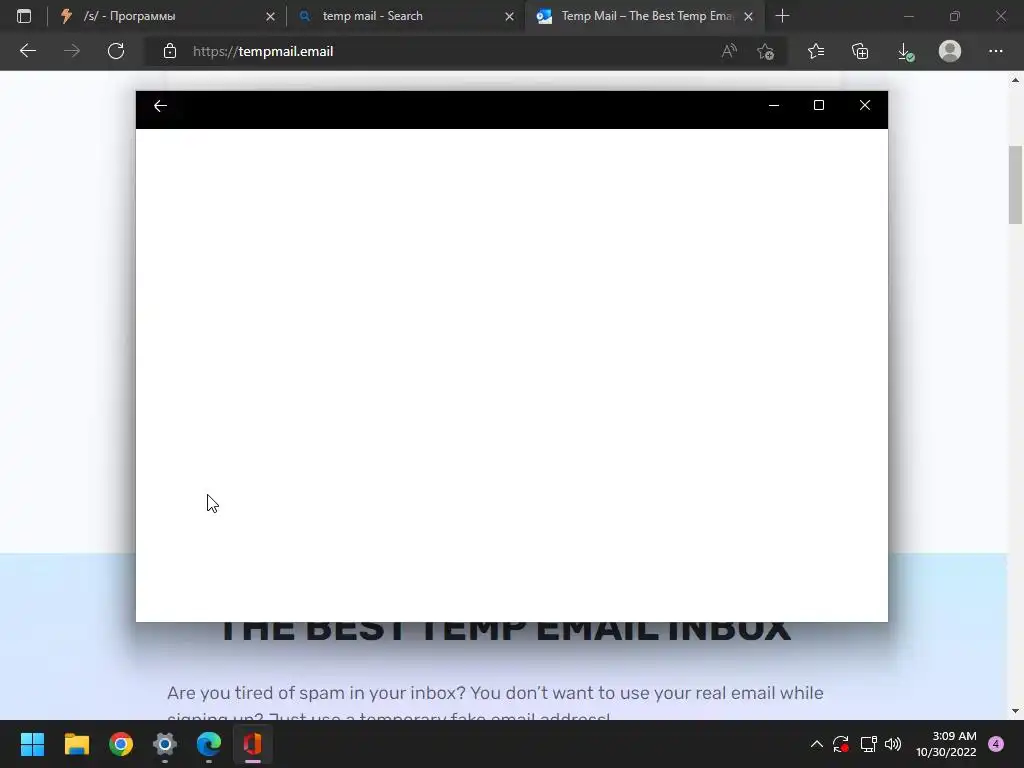
Task: Open notifications badge showing 4
Action: pyautogui.click(x=996, y=744)
